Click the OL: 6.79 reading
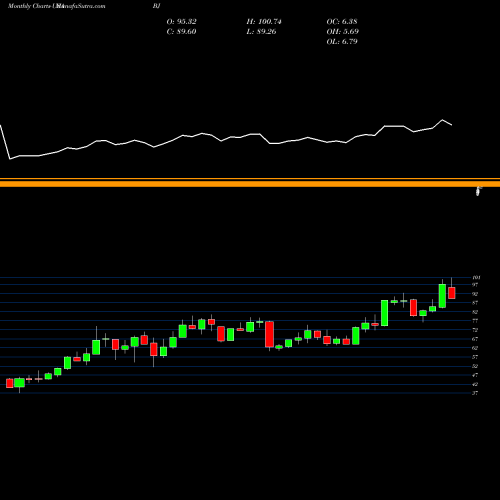 342,42
